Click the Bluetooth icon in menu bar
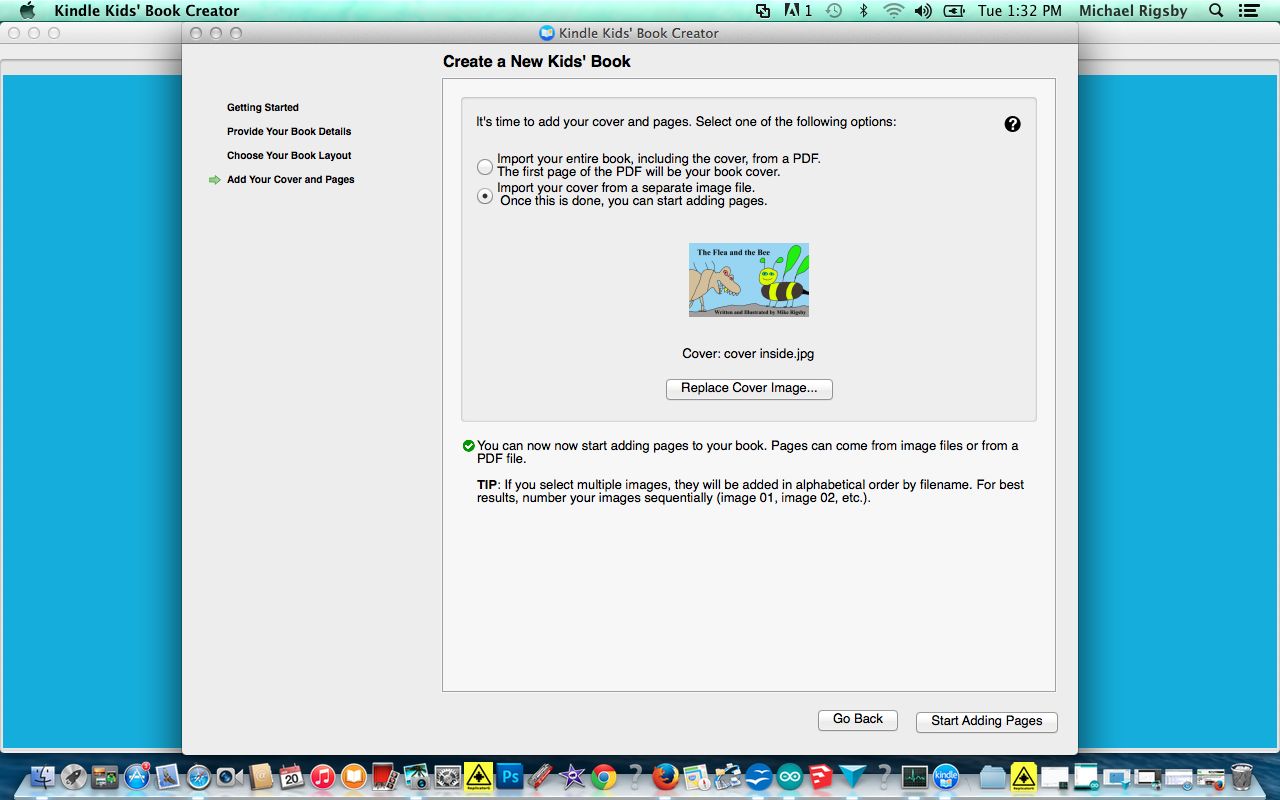 (864, 11)
